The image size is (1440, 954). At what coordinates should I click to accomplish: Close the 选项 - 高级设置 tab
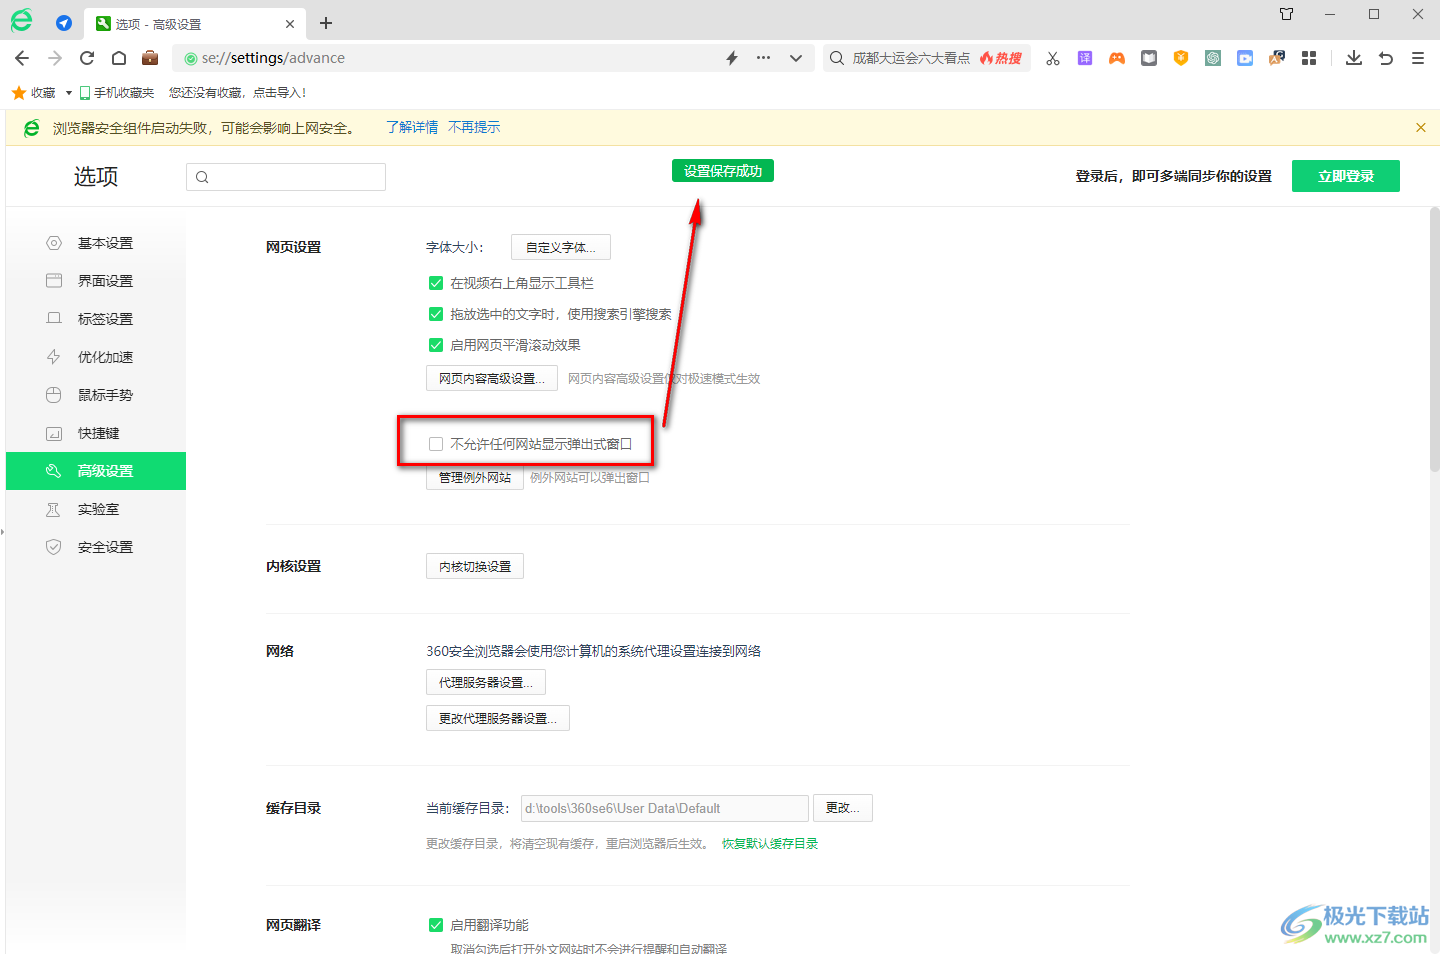pyautogui.click(x=290, y=24)
